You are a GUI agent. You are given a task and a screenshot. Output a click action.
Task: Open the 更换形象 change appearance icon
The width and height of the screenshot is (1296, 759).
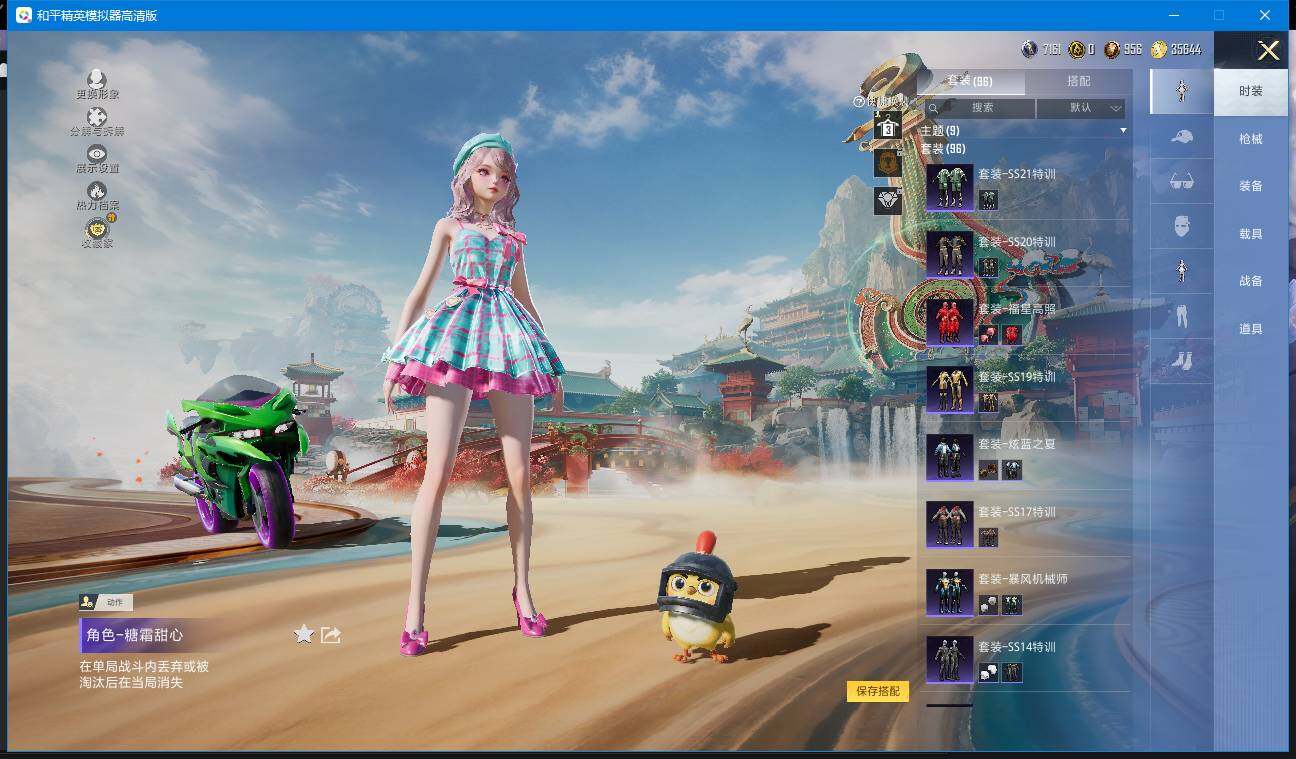point(97,79)
